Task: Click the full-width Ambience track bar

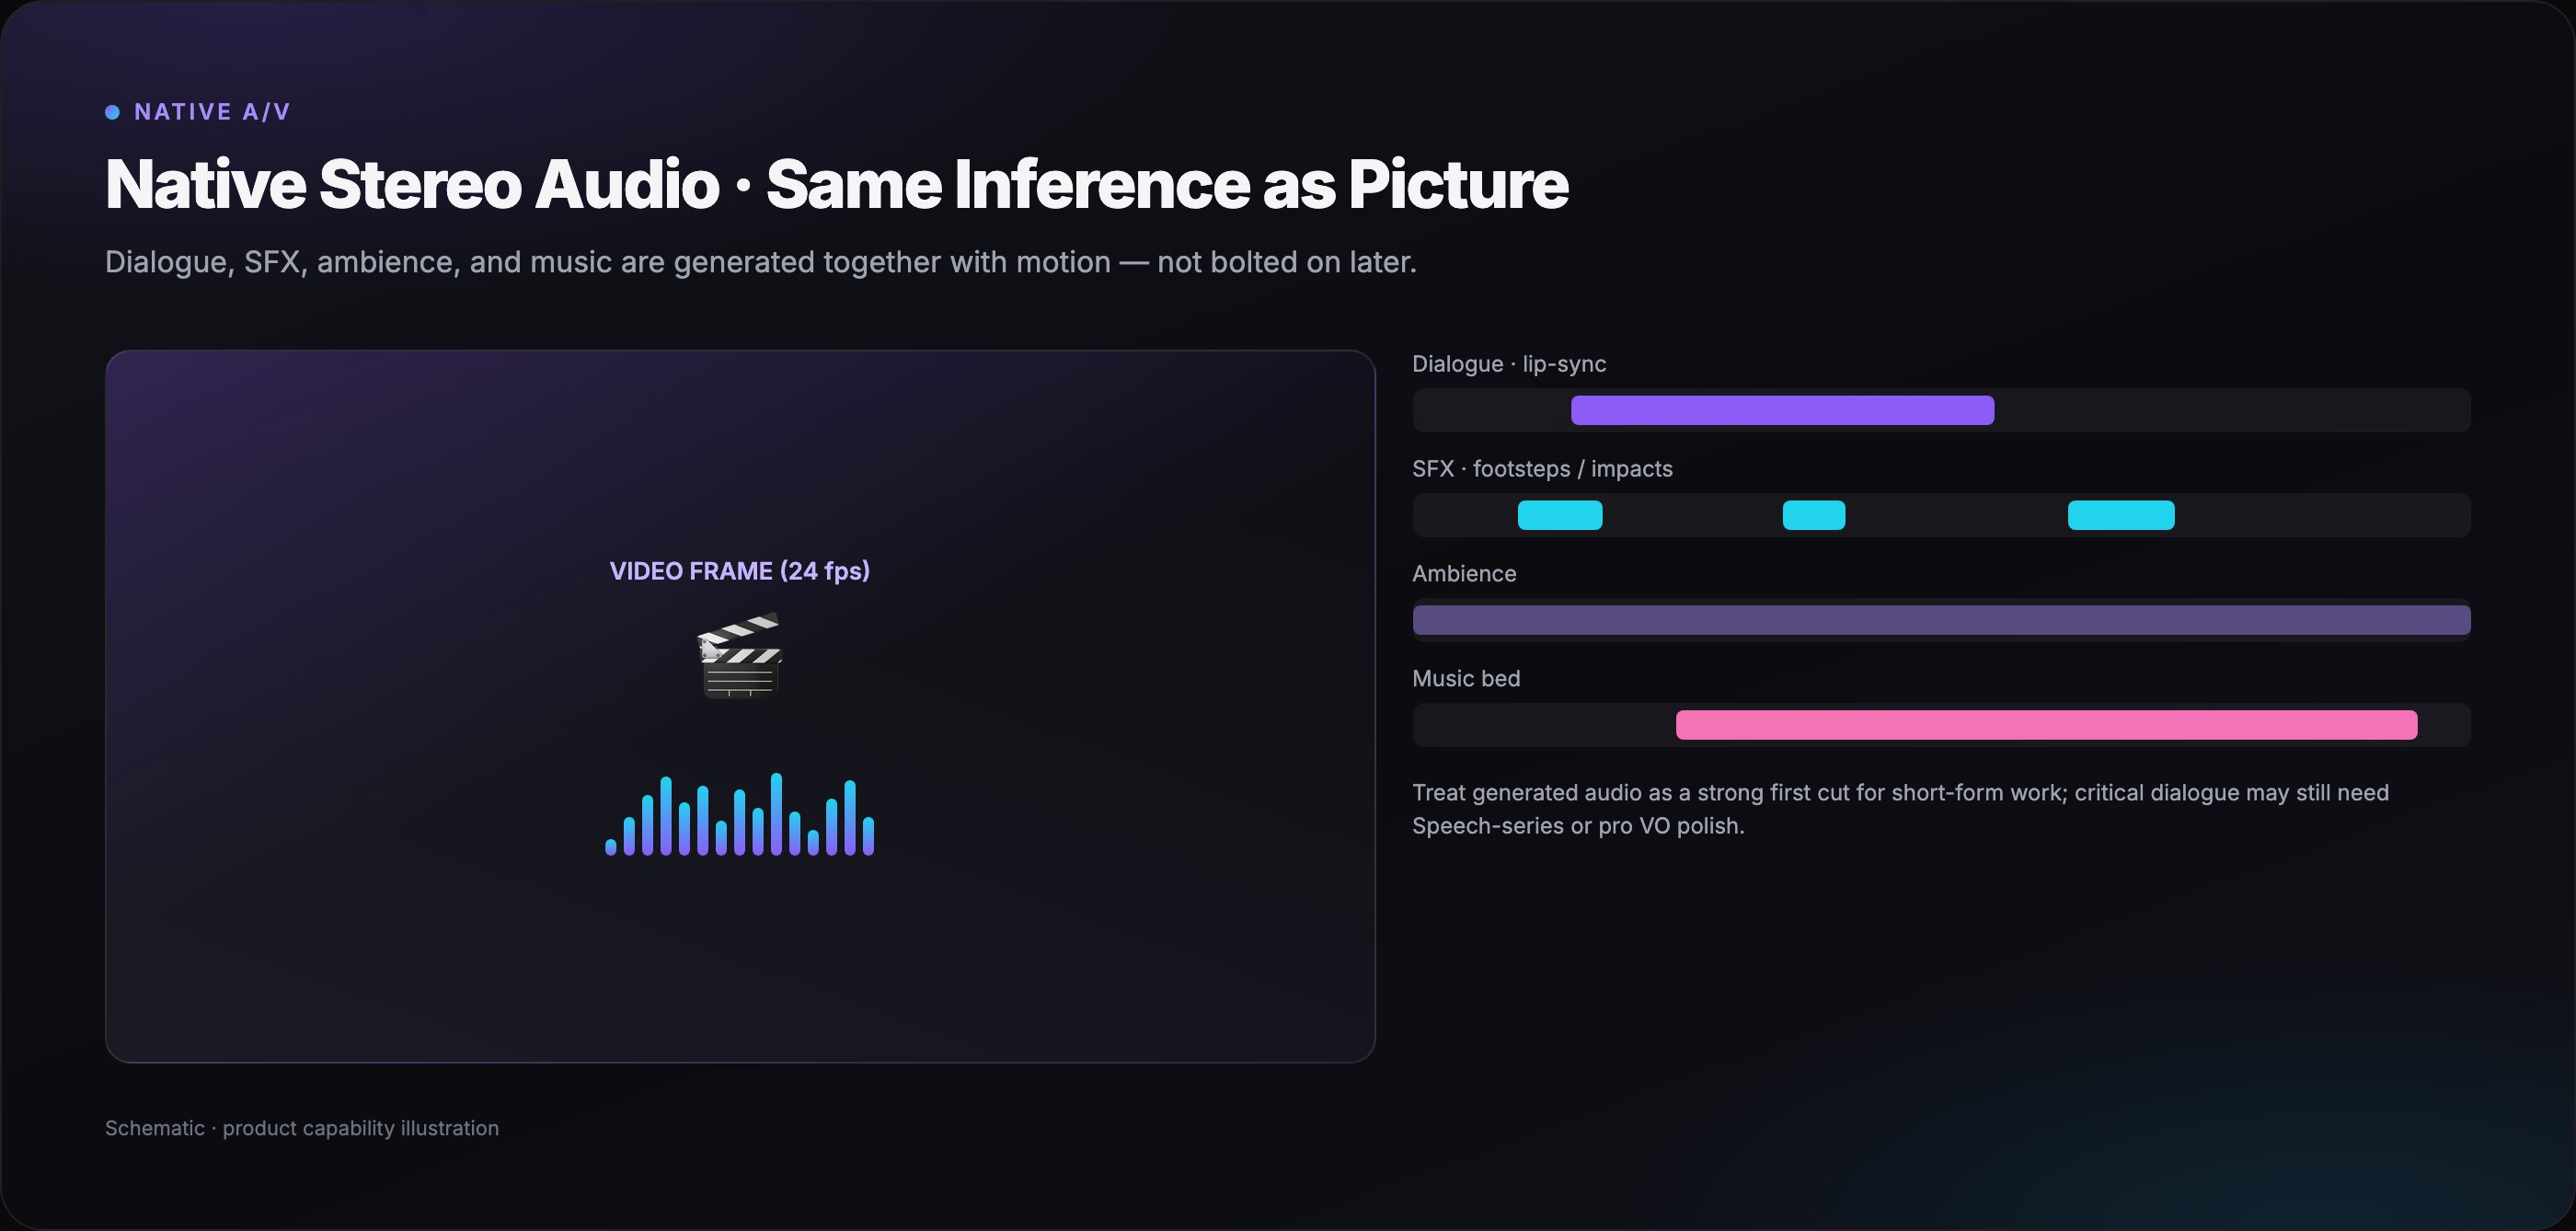Action: point(1941,620)
